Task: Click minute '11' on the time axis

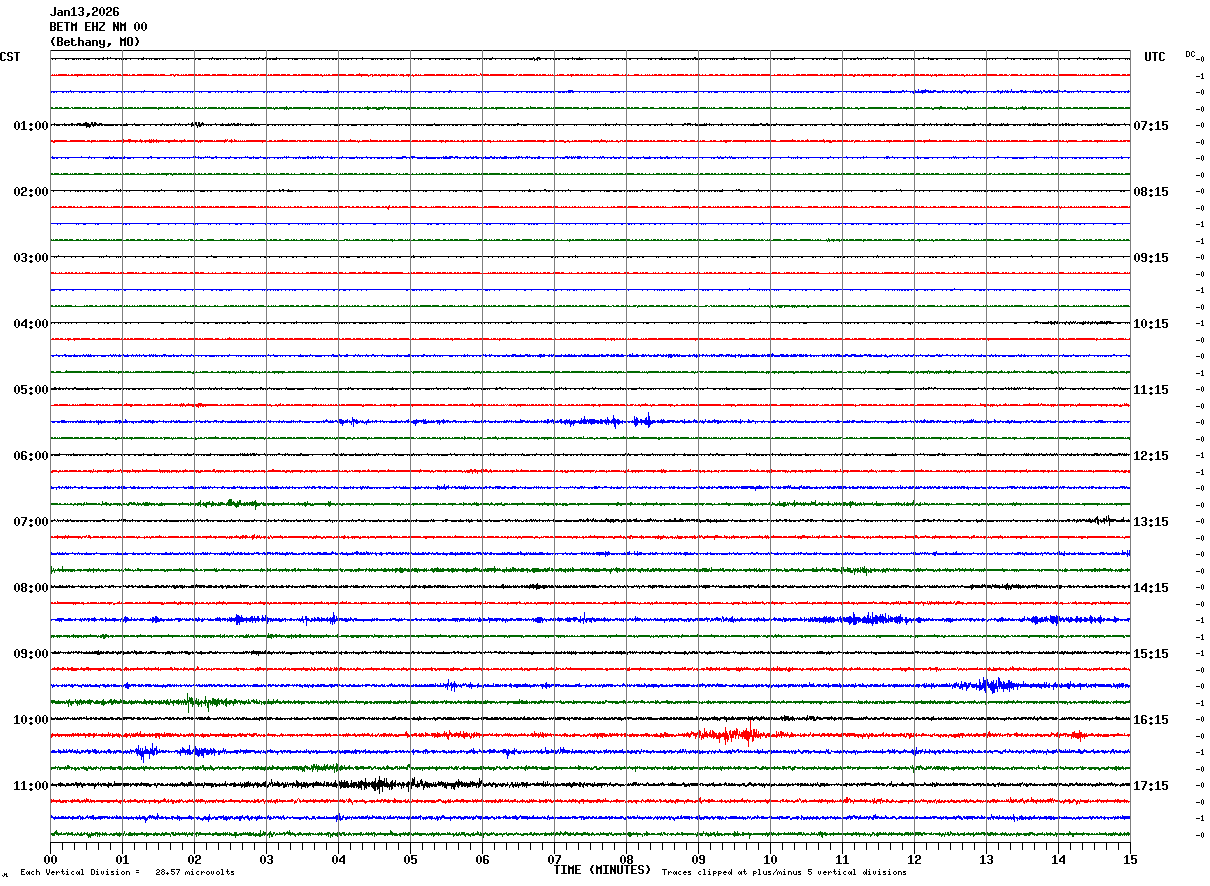Action: (x=843, y=859)
